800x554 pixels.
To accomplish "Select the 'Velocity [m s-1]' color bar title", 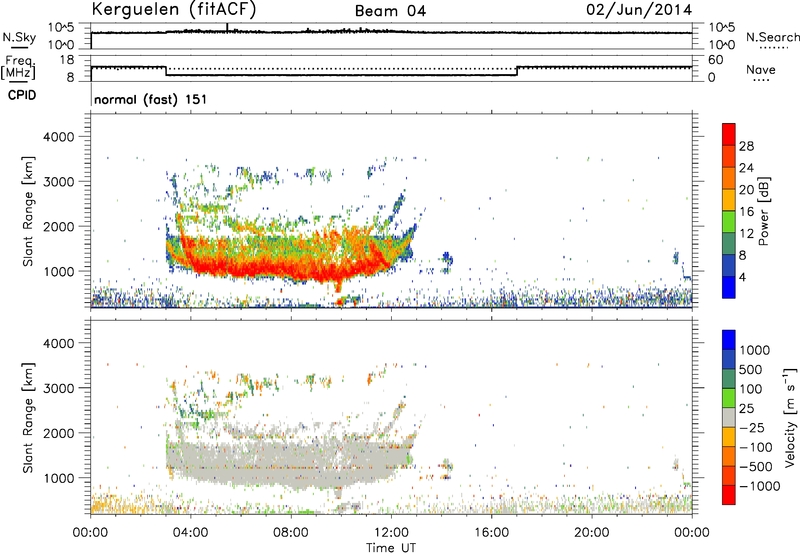I will (790, 417).
